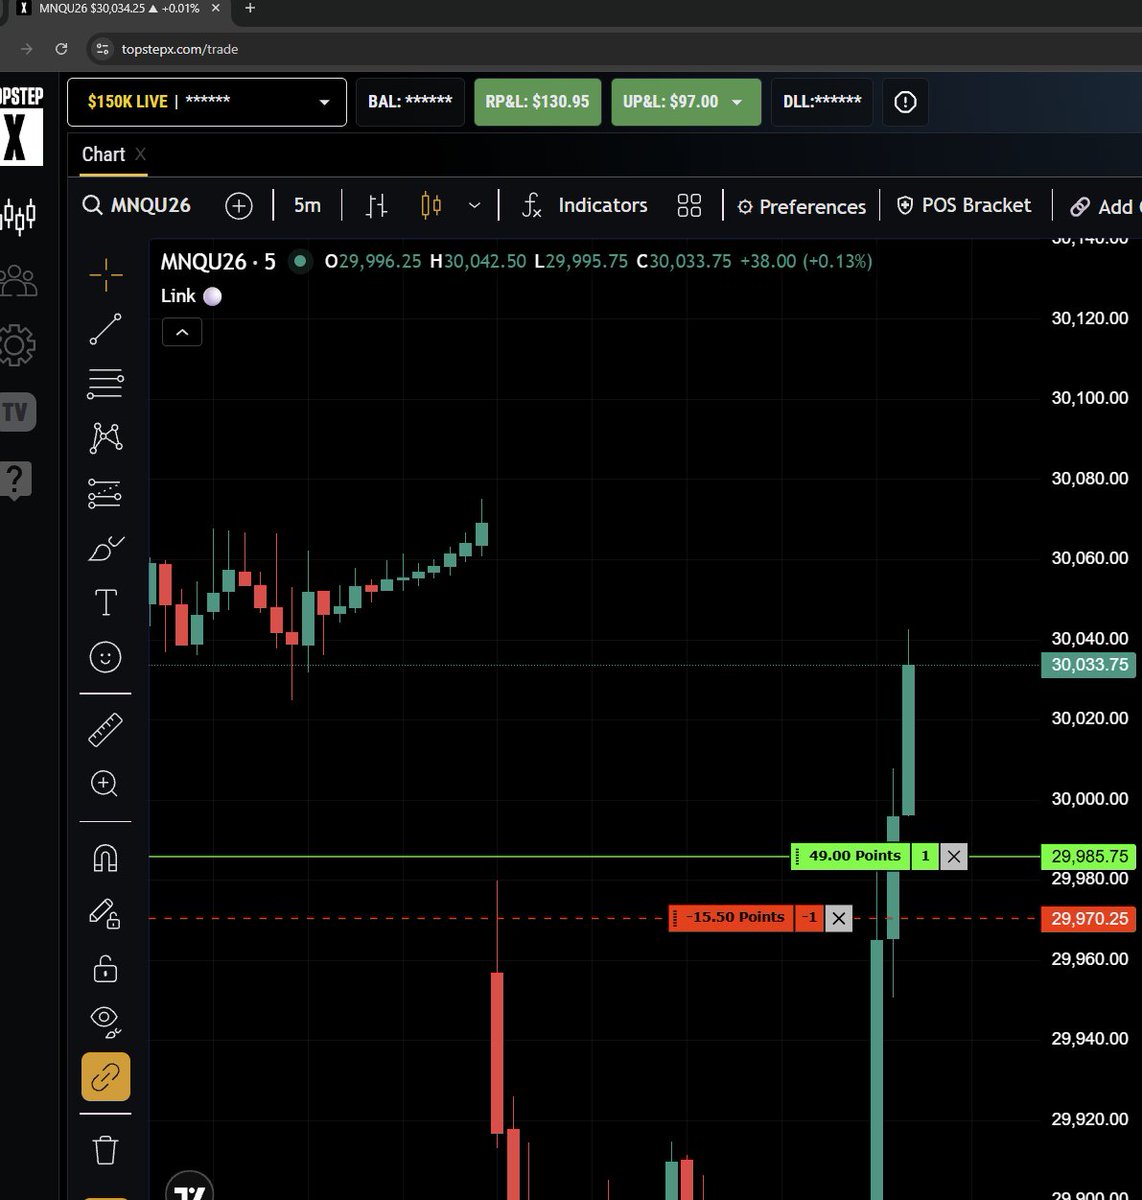Image resolution: width=1142 pixels, height=1200 pixels.
Task: Activate the ruler measure tool
Action: pos(106,730)
